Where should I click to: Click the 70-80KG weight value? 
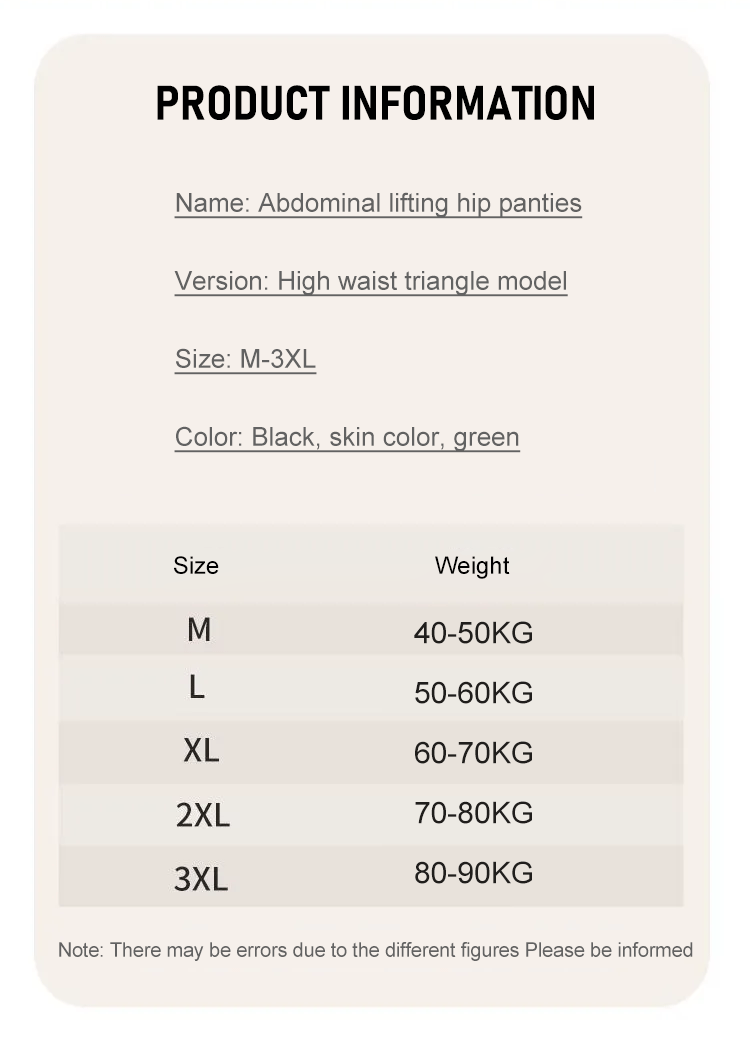pyautogui.click(x=473, y=813)
